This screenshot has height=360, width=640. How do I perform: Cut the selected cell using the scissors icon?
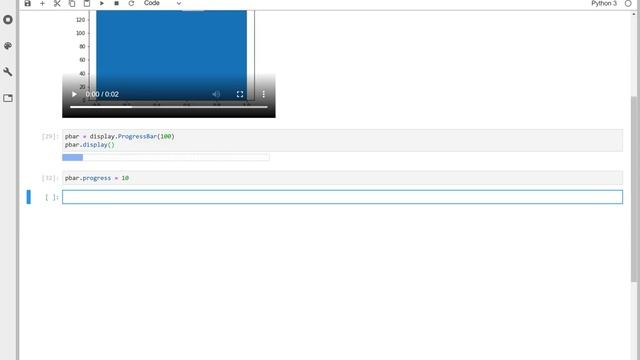pyautogui.click(x=57, y=3)
